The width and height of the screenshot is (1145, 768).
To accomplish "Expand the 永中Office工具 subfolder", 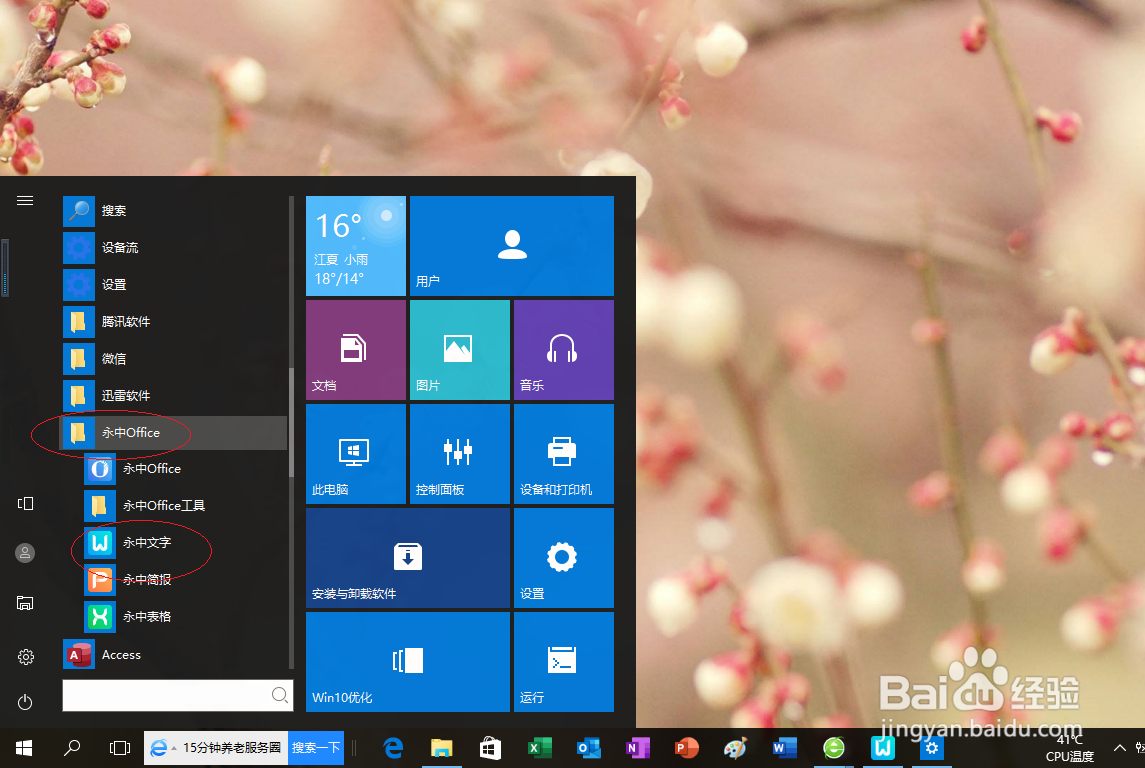I will coord(185,505).
